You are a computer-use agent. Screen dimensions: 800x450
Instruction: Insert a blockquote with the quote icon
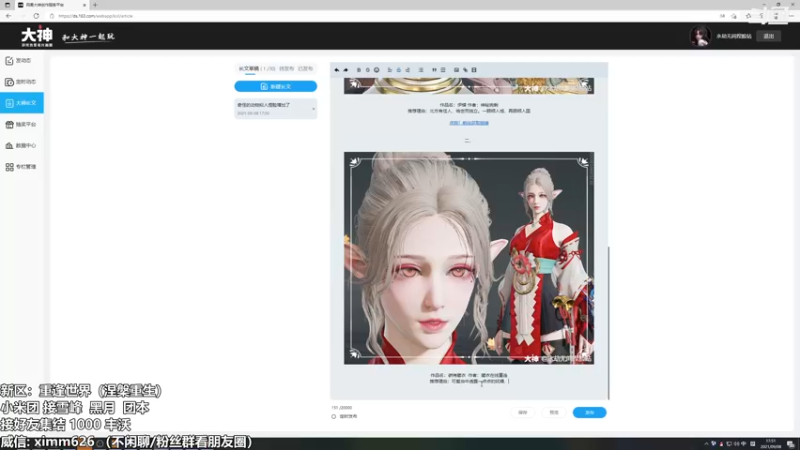coord(434,70)
